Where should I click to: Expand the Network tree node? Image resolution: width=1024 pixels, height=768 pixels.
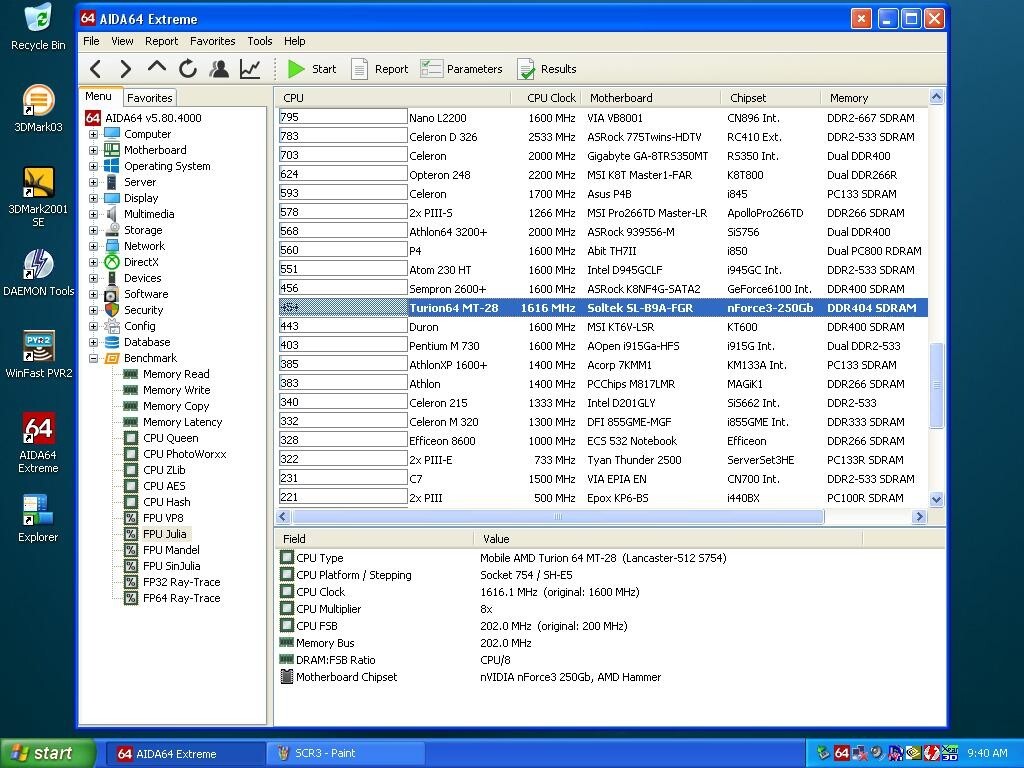[x=93, y=246]
